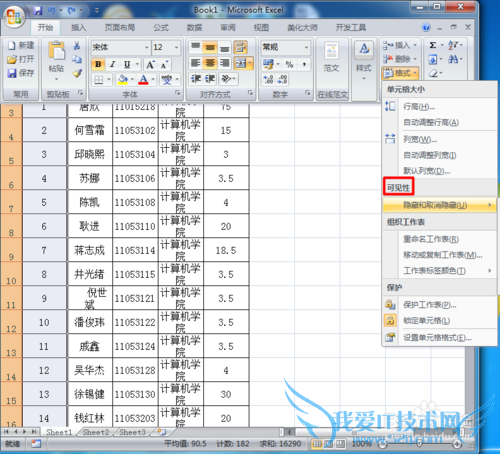Screen dimensions: 500x454
Task: Click the Fill down icon
Action: click(433, 60)
